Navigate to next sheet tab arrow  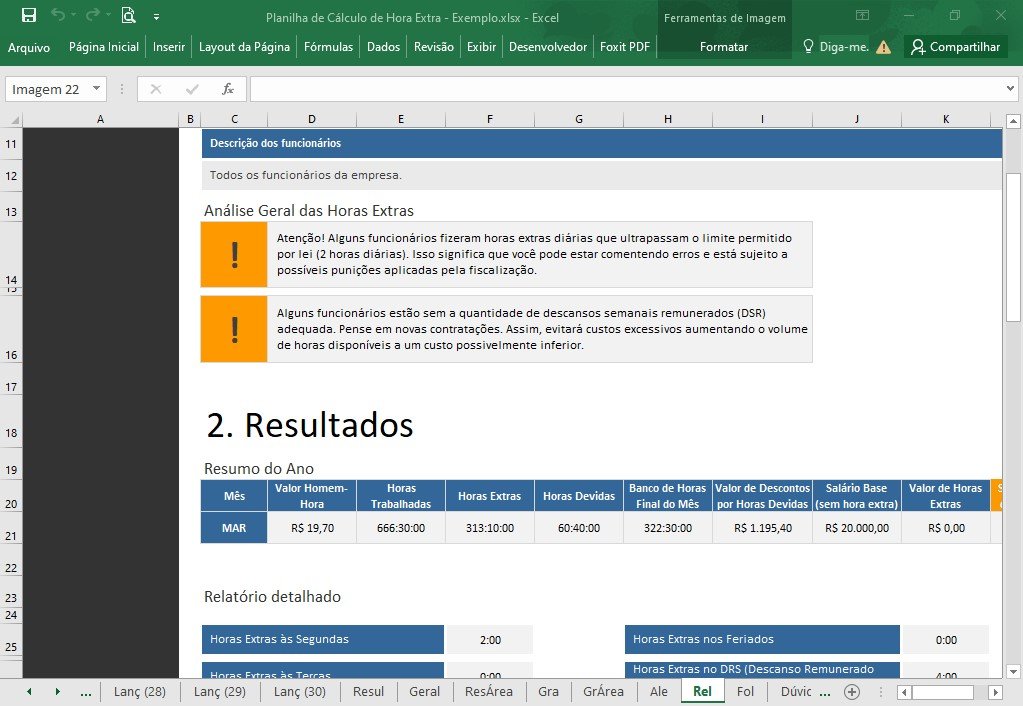(57, 692)
